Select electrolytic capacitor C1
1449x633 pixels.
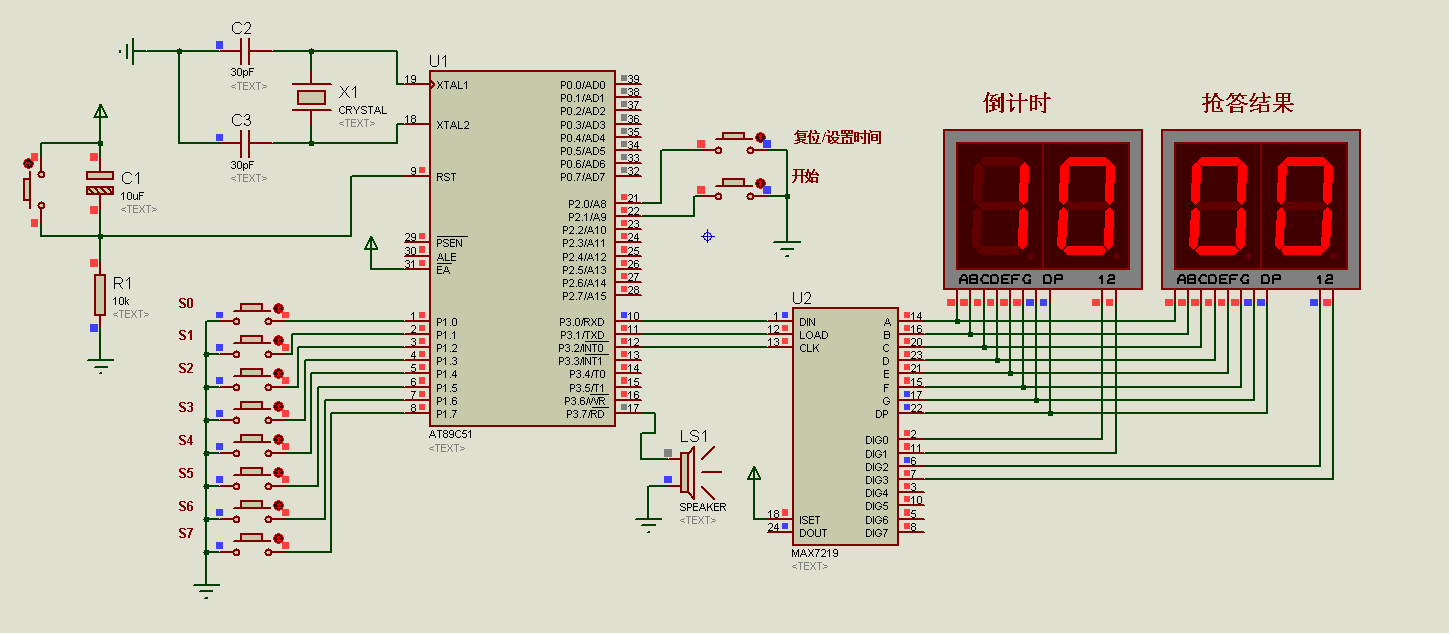pyautogui.click(x=99, y=182)
